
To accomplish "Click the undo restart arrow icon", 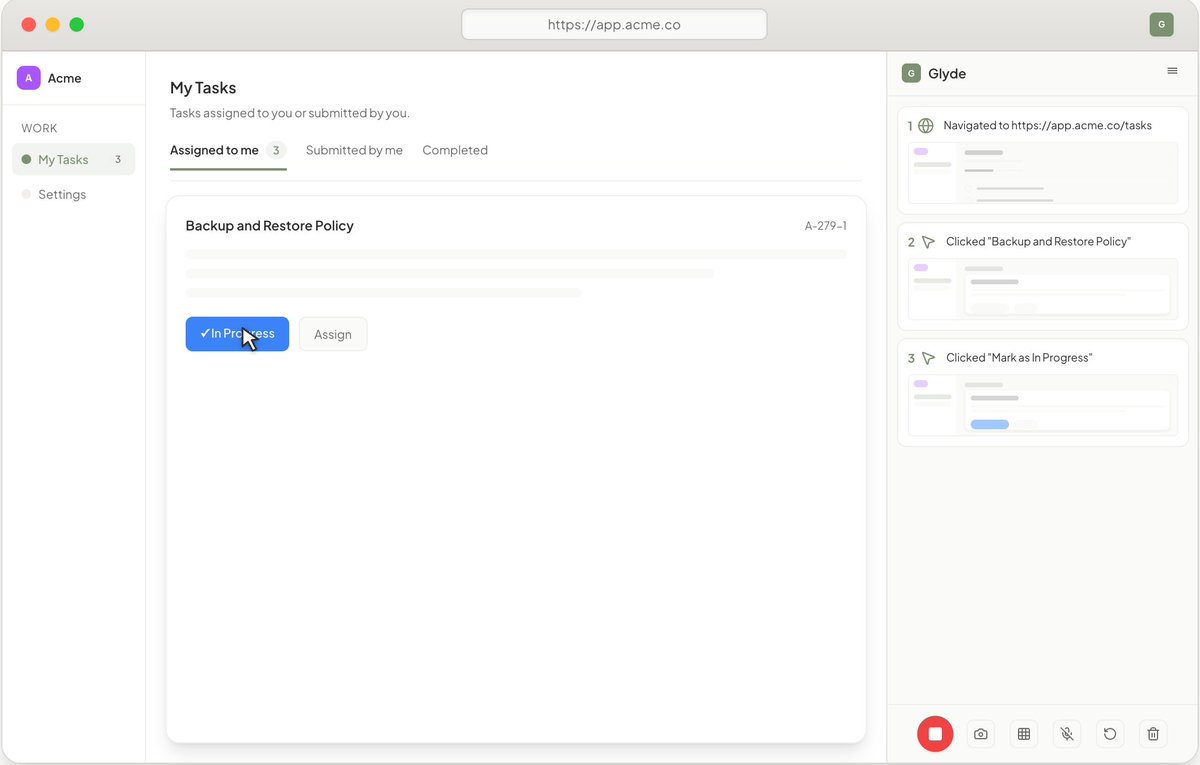I will pos(1110,734).
